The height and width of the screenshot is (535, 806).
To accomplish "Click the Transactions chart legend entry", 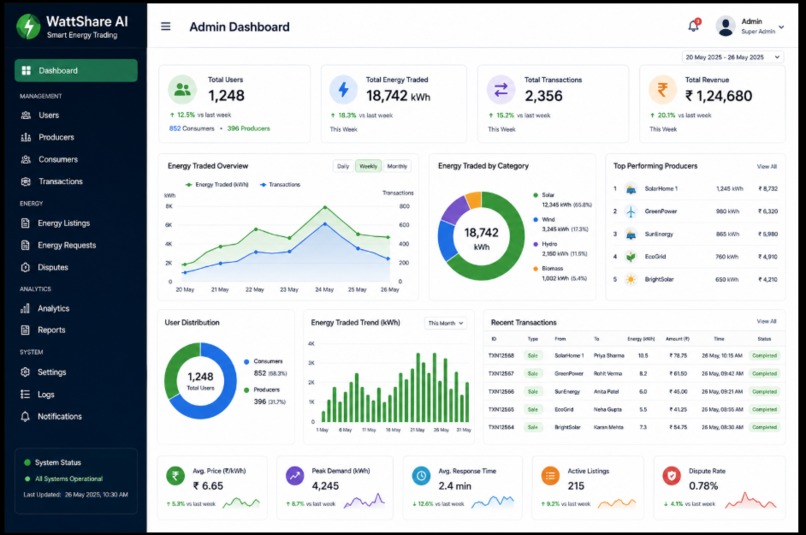I will click(x=280, y=185).
